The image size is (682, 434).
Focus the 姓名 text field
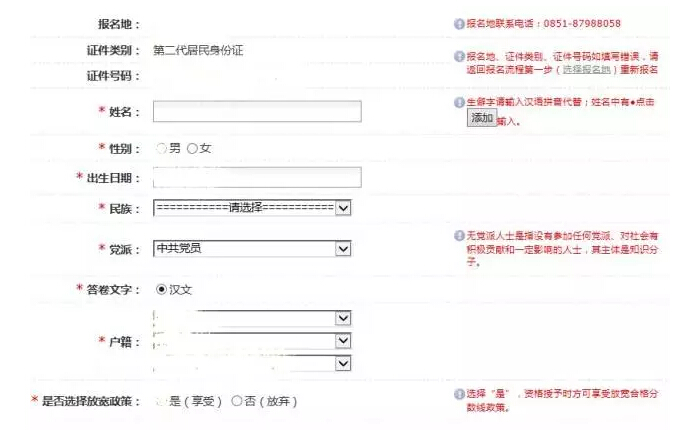[257, 111]
